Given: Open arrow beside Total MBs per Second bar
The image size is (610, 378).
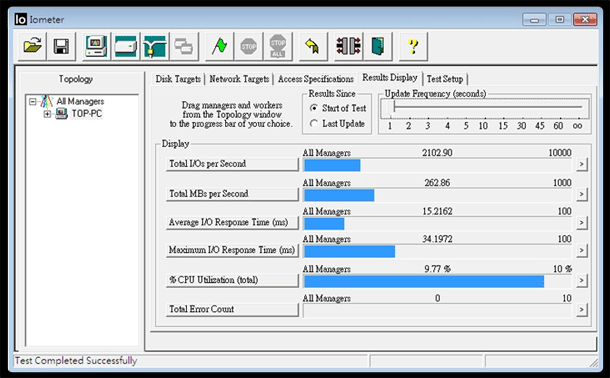Looking at the screenshot, I should point(581,194).
